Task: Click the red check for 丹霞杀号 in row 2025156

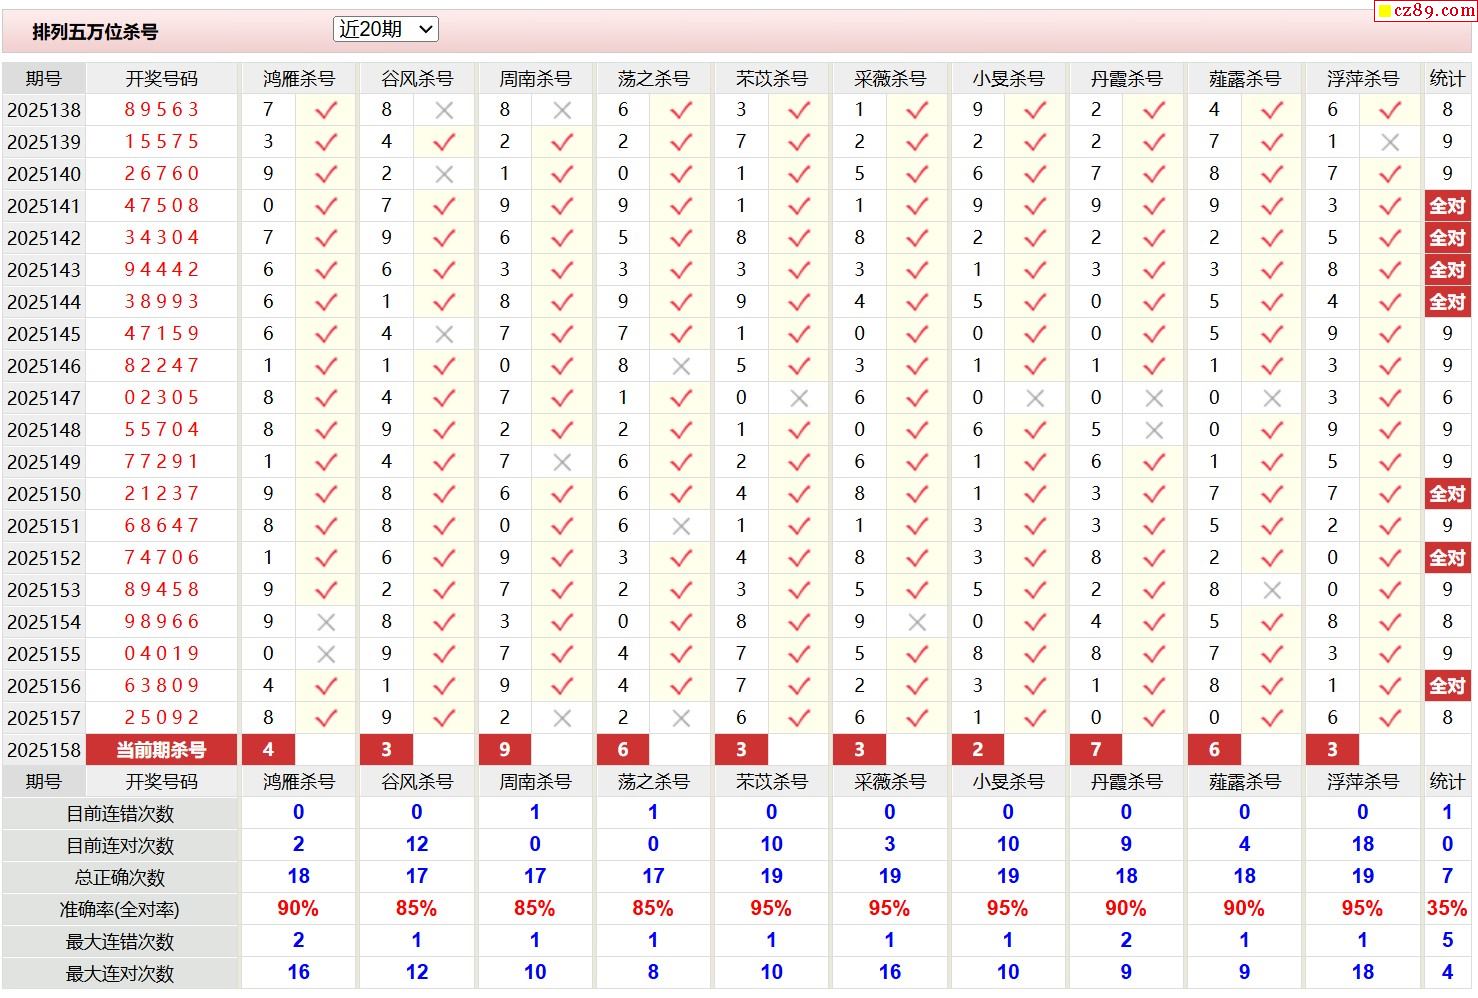Action: coord(1154,687)
